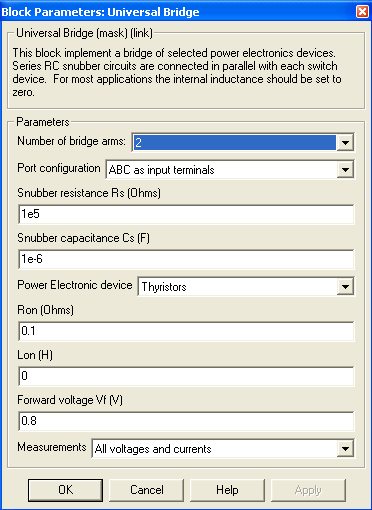Click the Cancel button
372x510 pixels.
click(x=146, y=490)
